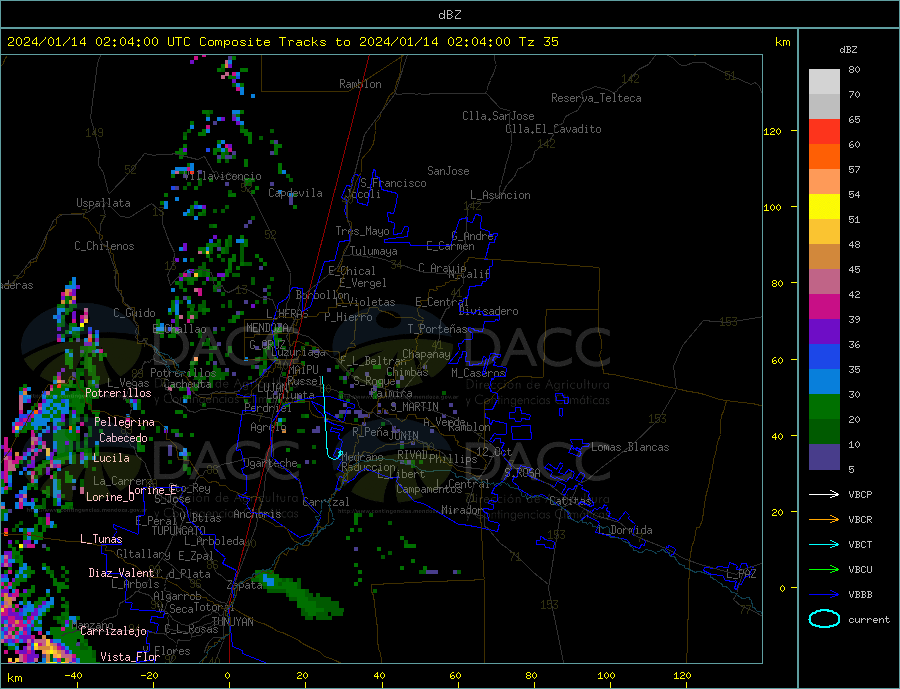Screen dimensions: 900x689
Task: Click the 'current' legend label
Action: (x=869, y=620)
